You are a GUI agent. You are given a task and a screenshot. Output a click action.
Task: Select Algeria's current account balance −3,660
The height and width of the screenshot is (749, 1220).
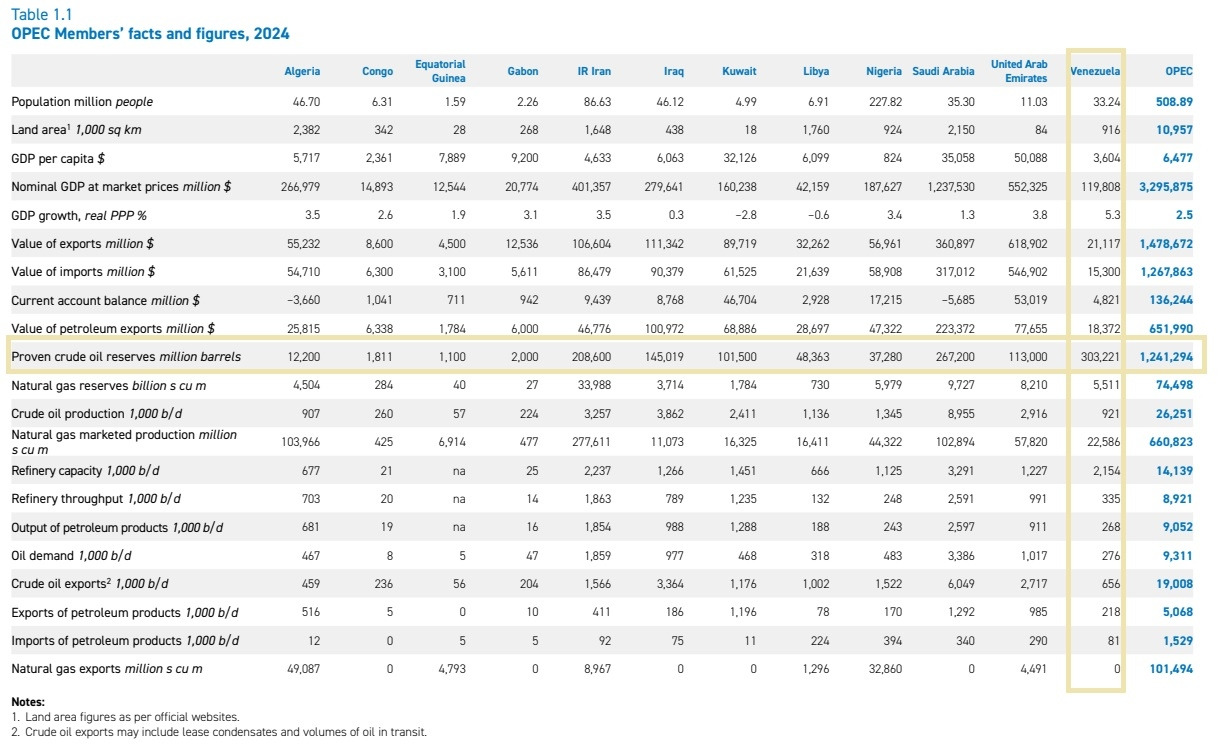303,300
